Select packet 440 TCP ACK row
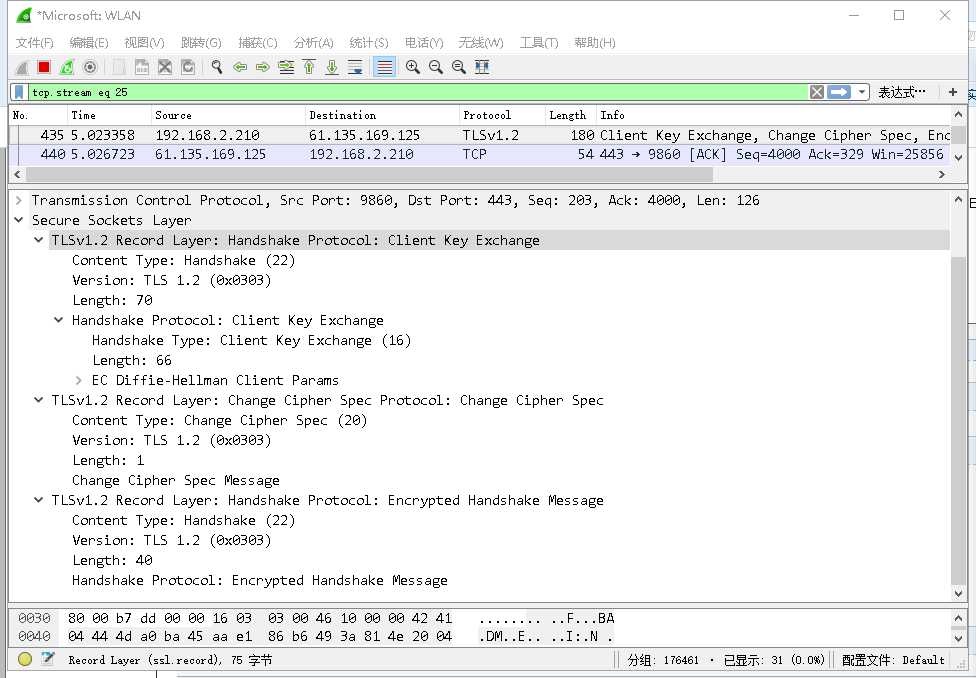This screenshot has height=678, width=976. click(480, 154)
